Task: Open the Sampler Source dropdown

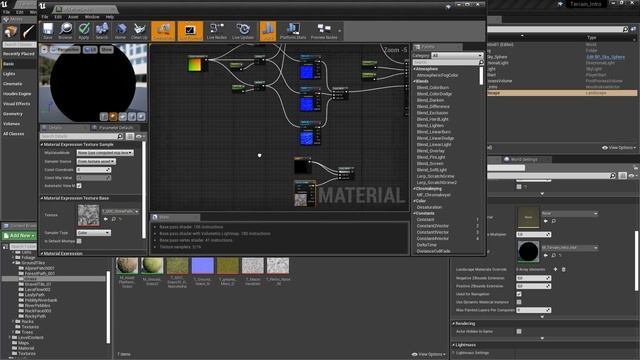Action: (96, 161)
